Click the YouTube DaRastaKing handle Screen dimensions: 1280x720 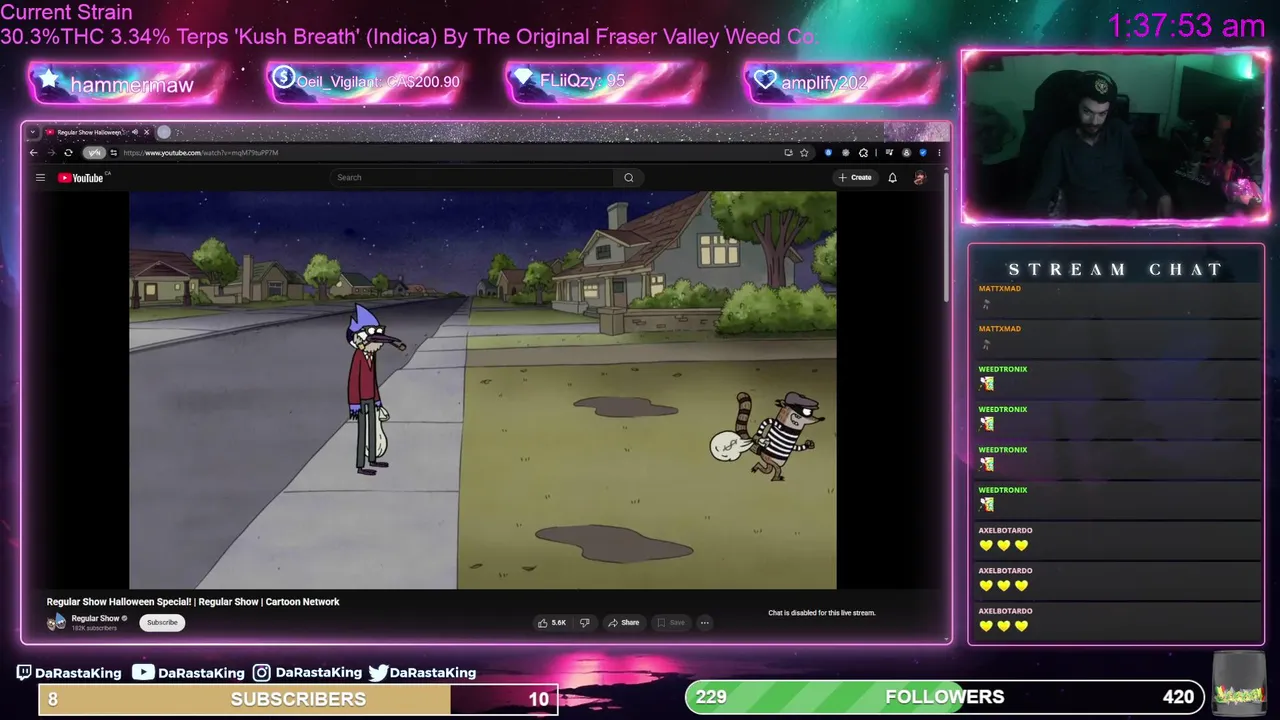click(x=188, y=673)
